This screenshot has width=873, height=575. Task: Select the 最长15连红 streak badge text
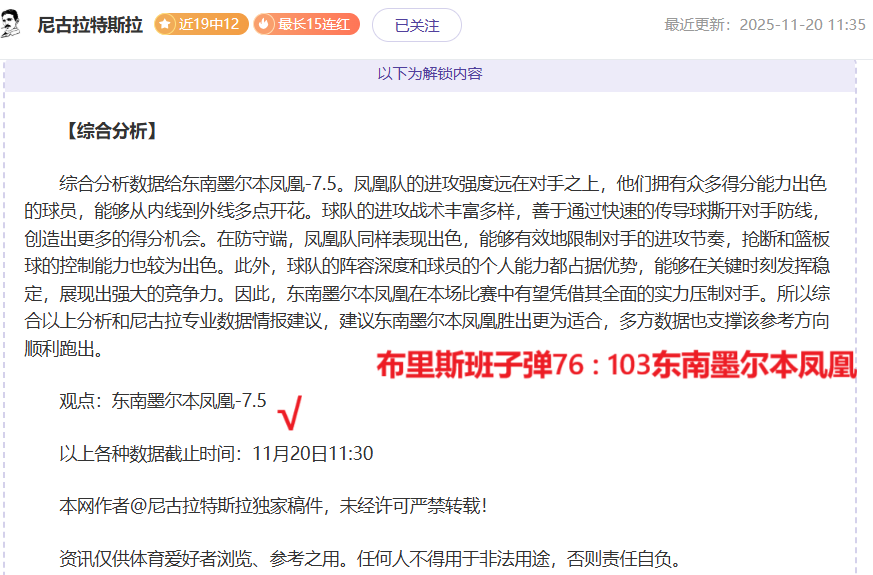click(314, 25)
